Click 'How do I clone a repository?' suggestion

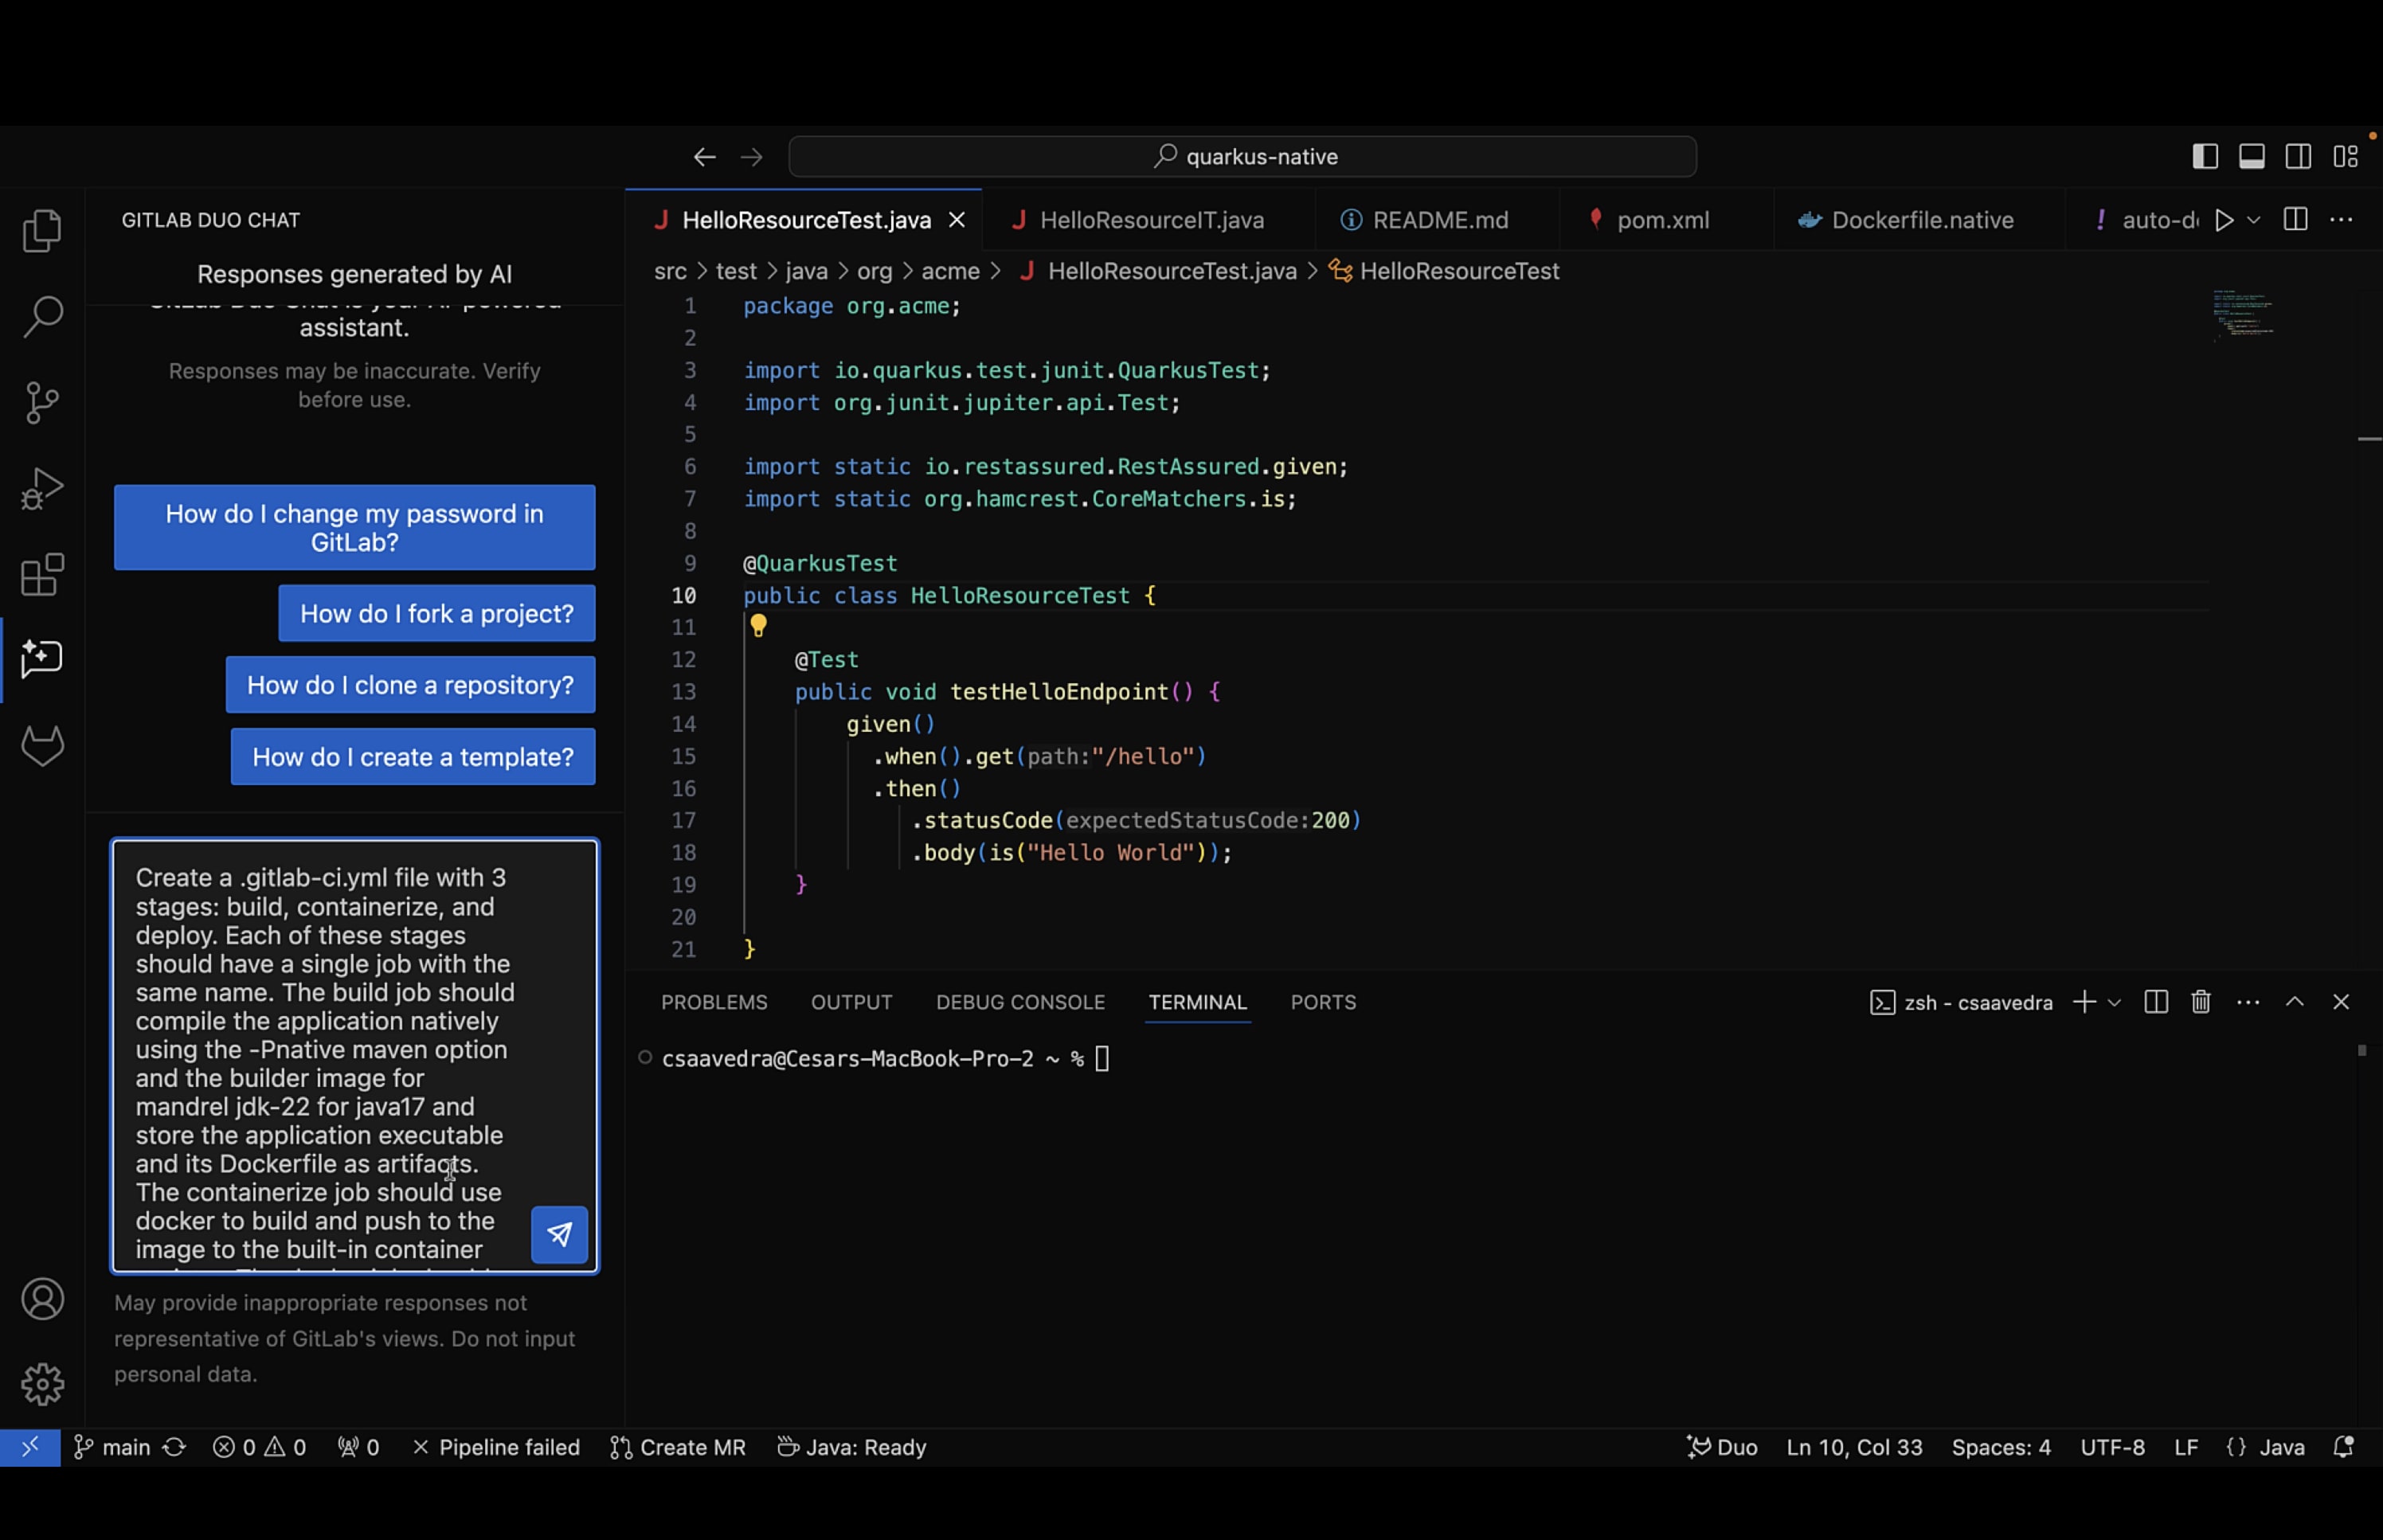tap(410, 685)
